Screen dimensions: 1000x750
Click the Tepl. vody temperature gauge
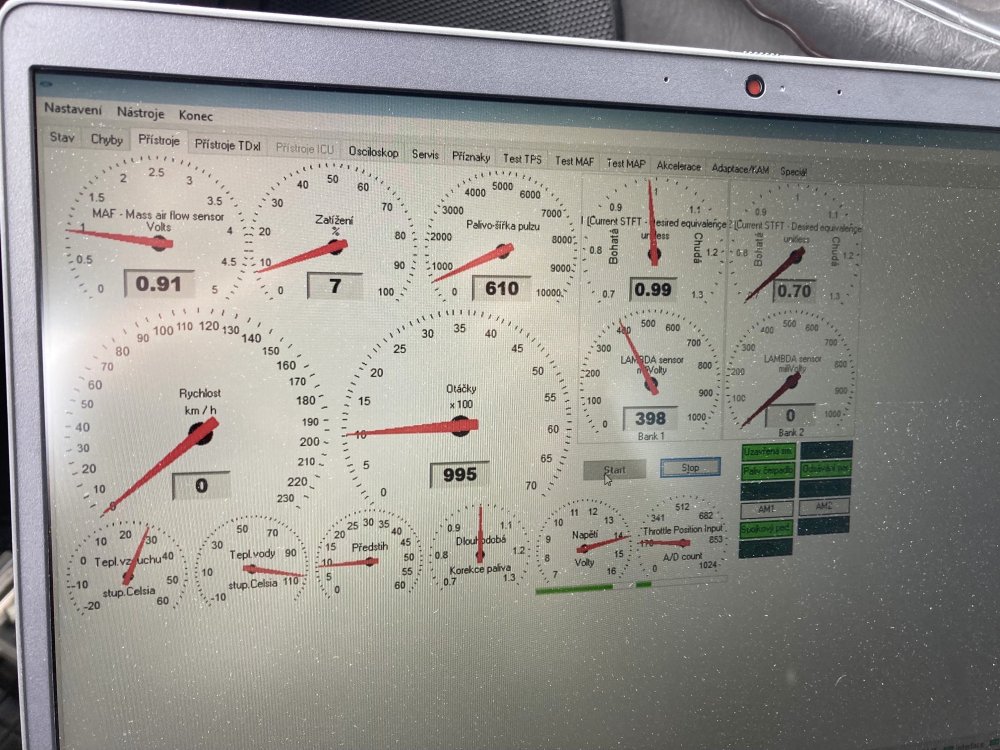coord(250,566)
